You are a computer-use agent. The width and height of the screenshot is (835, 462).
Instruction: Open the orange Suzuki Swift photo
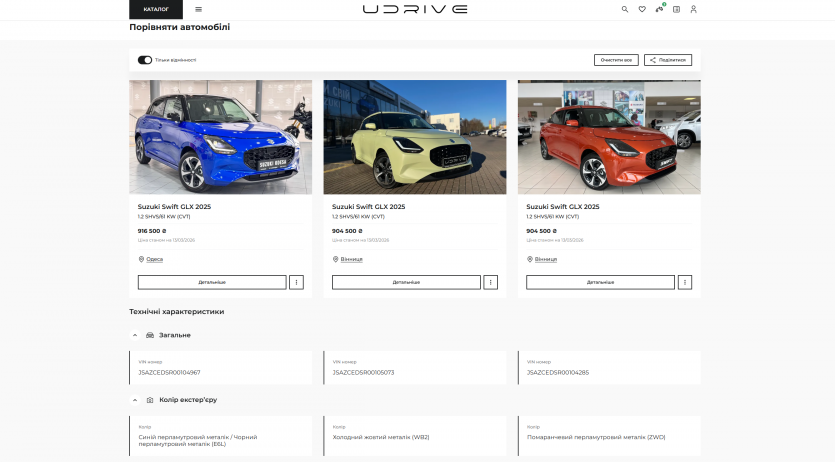click(608, 137)
